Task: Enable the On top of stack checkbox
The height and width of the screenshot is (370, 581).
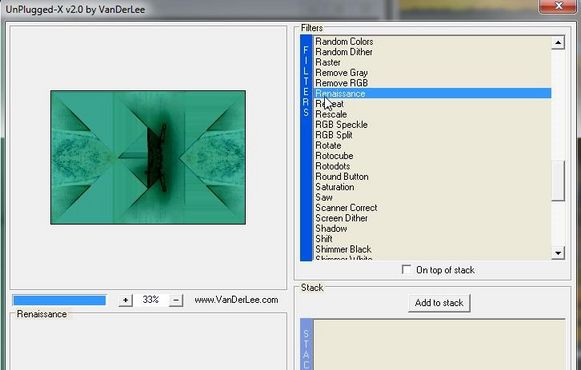Action: (x=406, y=270)
